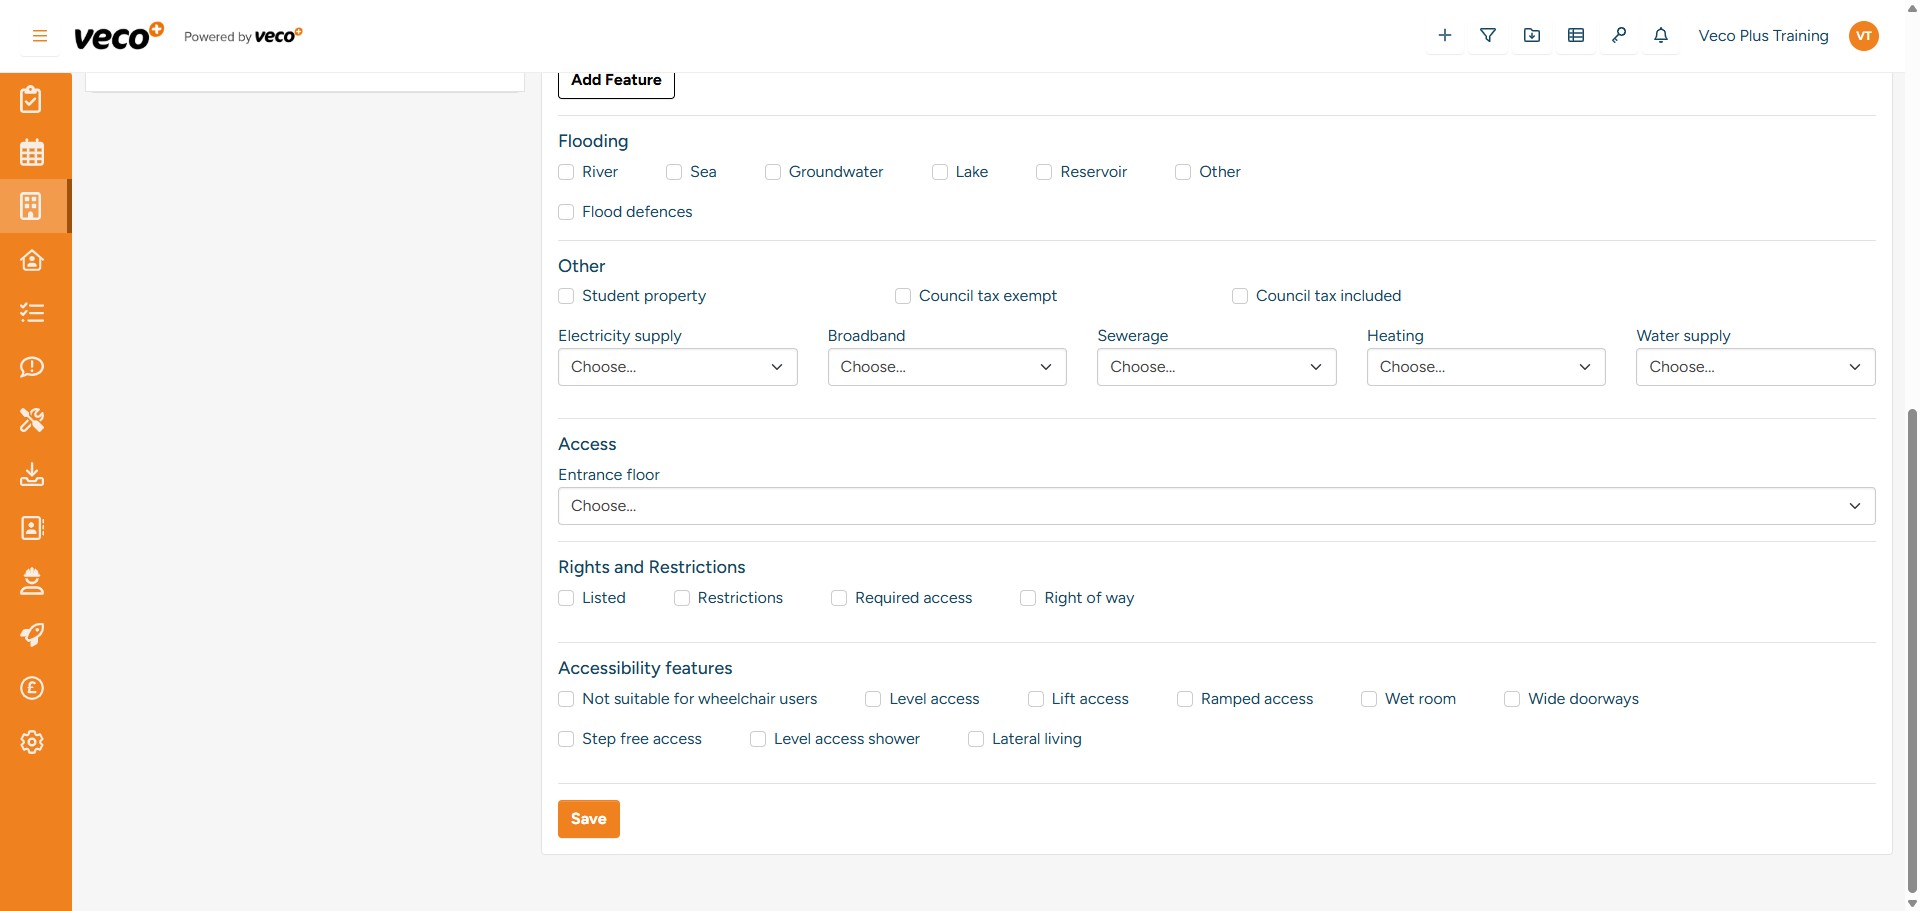
Task: Open the Entrance floor dropdown
Action: click(x=1216, y=506)
